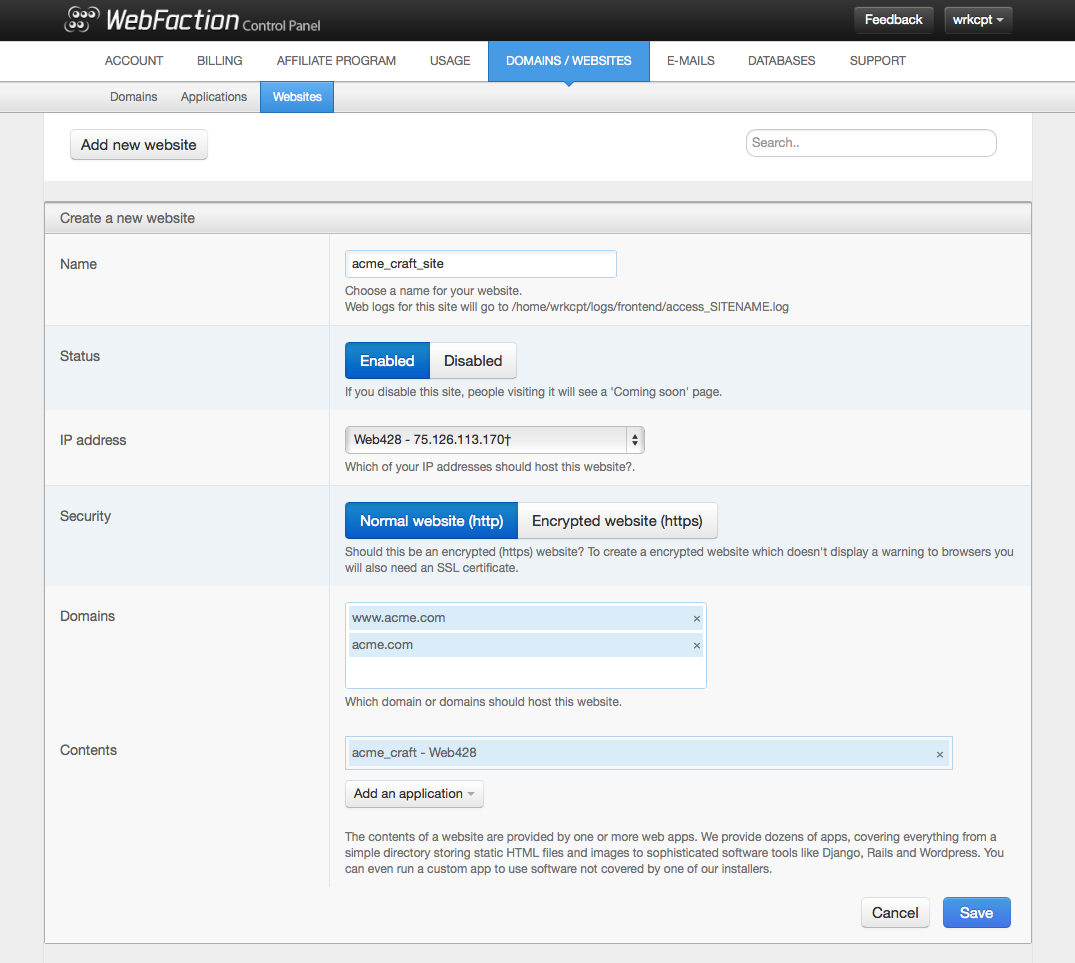This screenshot has height=963, width=1075.
Task: Click the website Name input field
Action: tap(481, 264)
